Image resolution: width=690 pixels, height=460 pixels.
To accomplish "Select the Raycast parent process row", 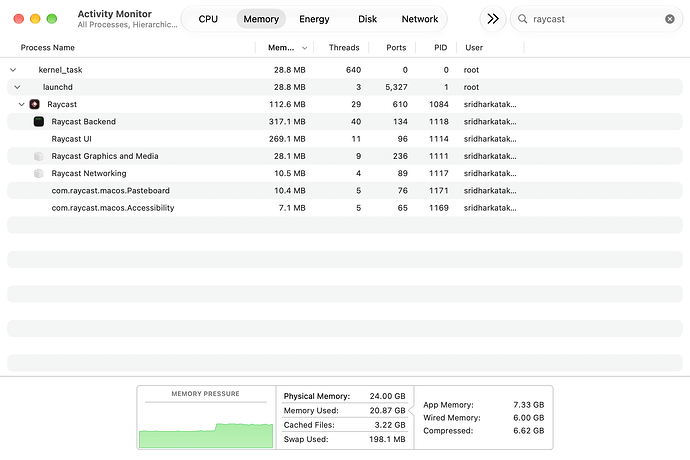I will [345, 104].
